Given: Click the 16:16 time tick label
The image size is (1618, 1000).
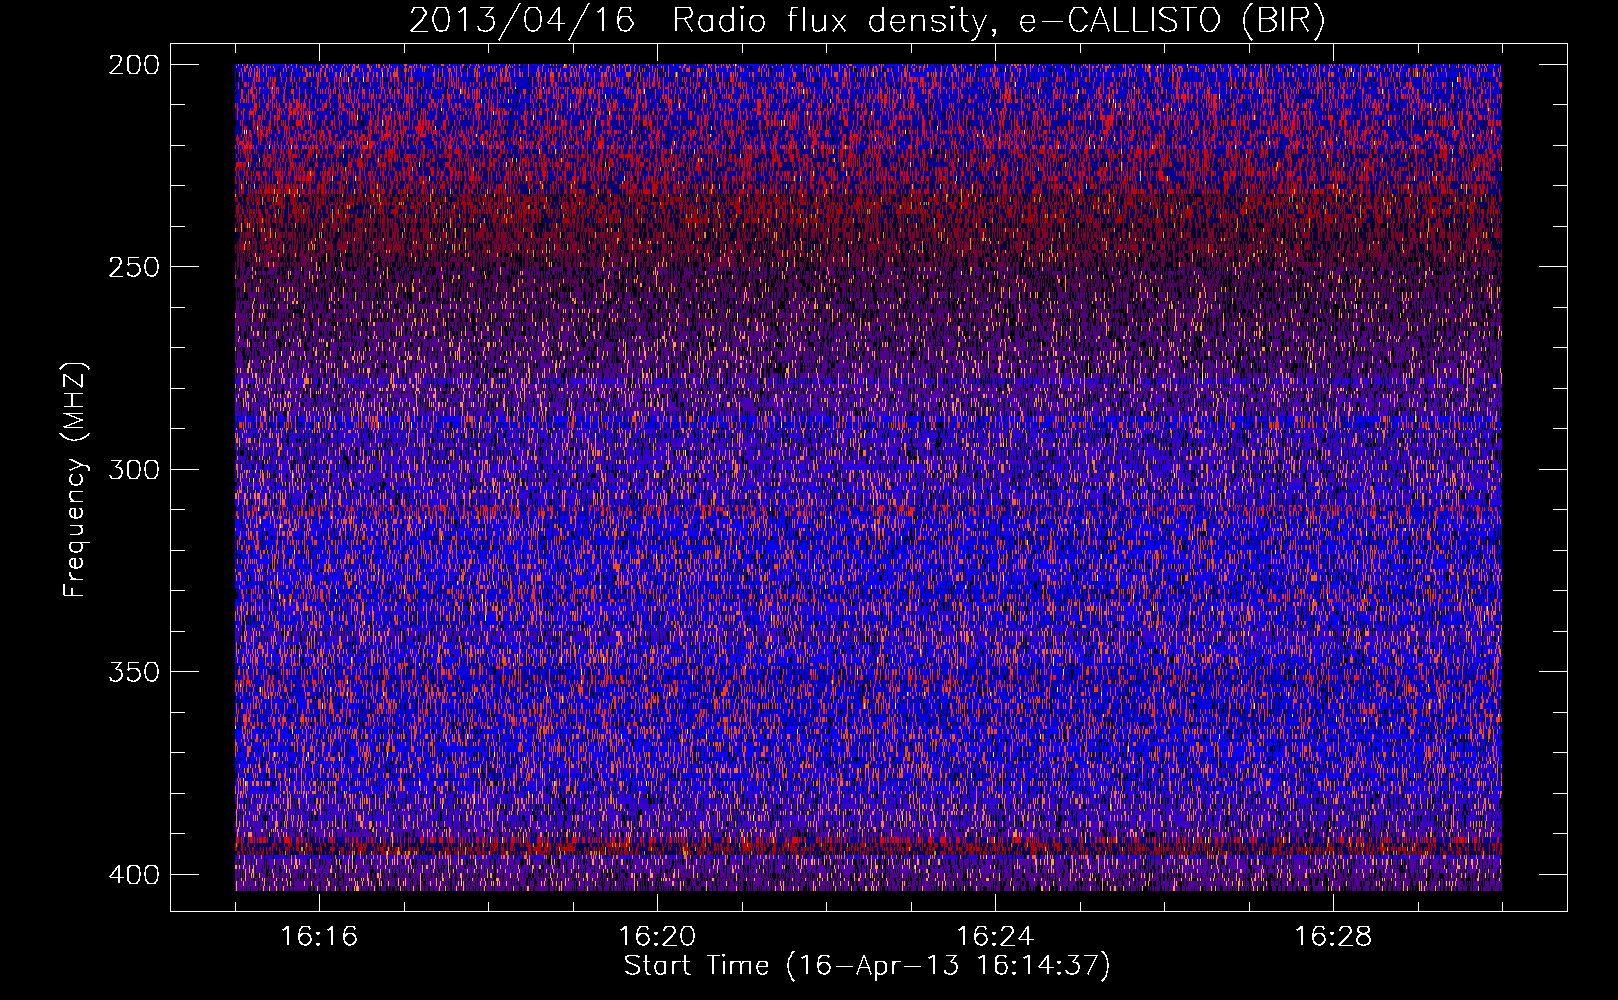Looking at the screenshot, I should tap(319, 937).
